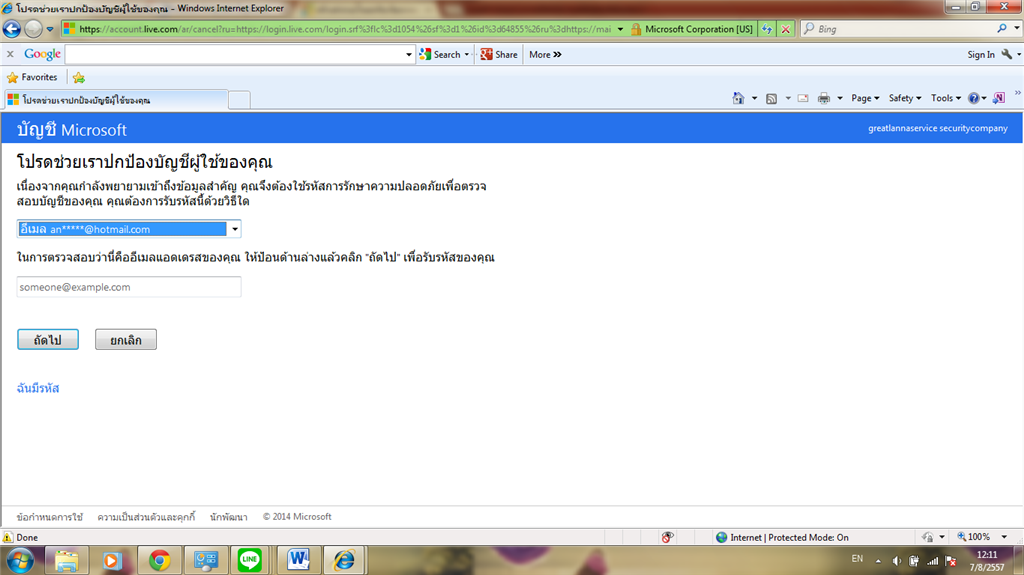Click the someone@example.com email field
1024x575 pixels.
pyautogui.click(x=129, y=287)
